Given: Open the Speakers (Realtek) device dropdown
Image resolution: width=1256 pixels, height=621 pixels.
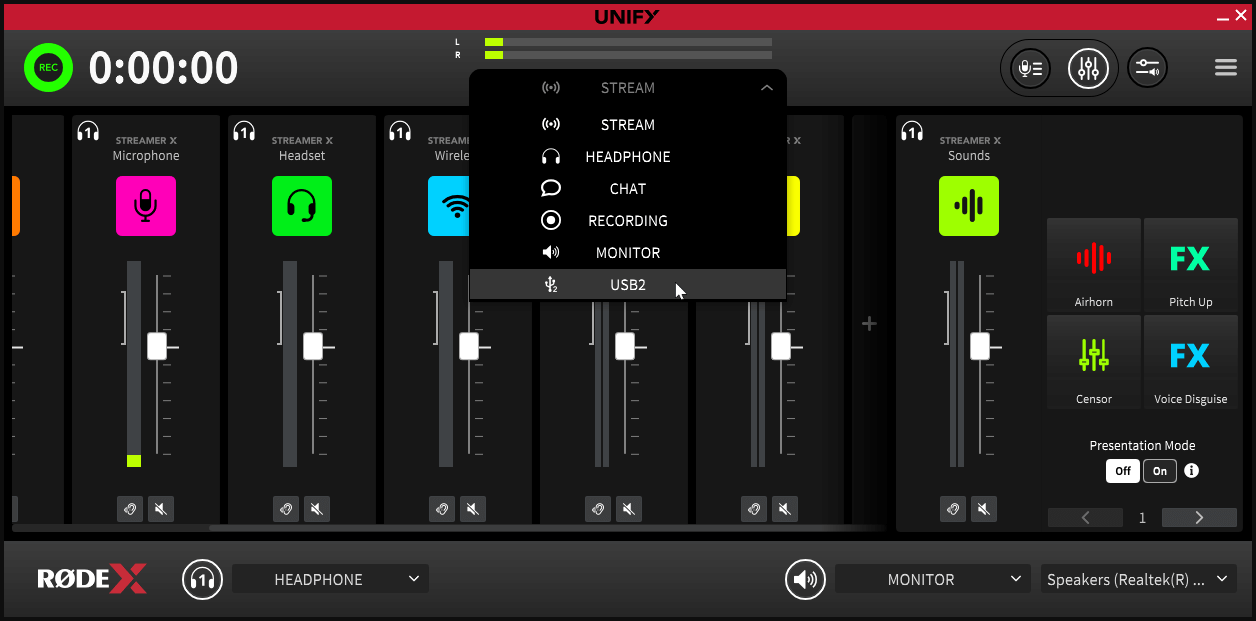Looking at the screenshot, I should click(1138, 578).
